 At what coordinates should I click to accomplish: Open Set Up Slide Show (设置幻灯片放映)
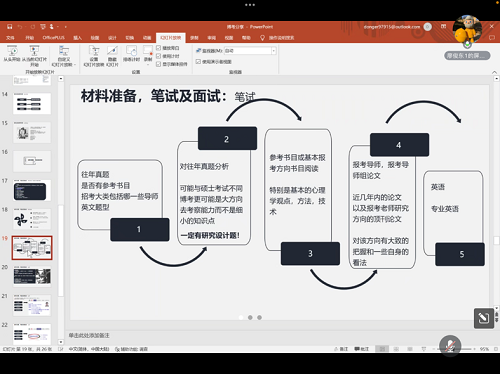pyautogui.click(x=94, y=56)
